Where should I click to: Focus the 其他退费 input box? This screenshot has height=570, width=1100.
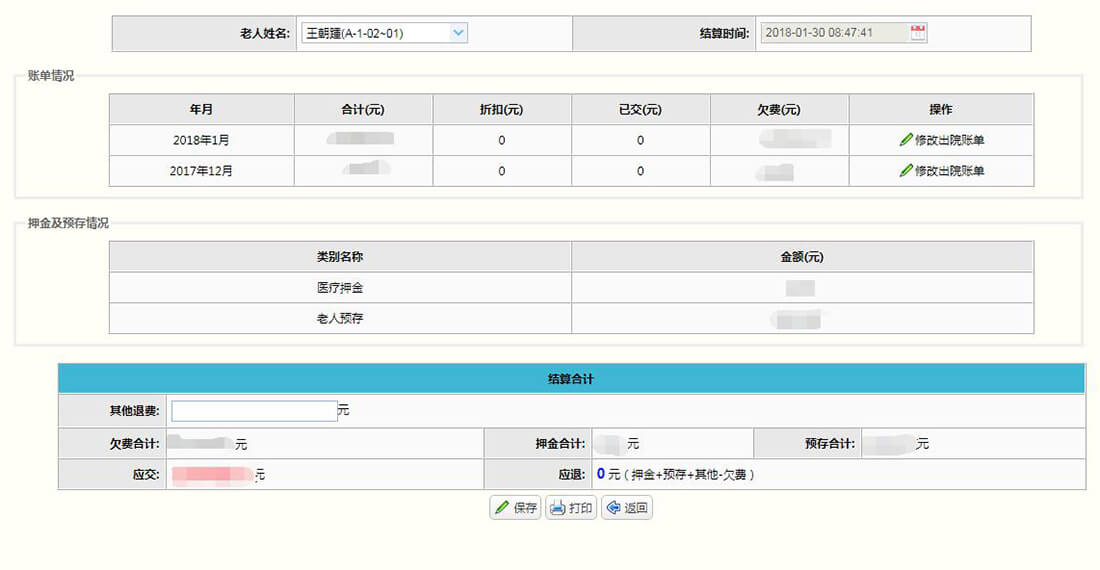pos(254,411)
